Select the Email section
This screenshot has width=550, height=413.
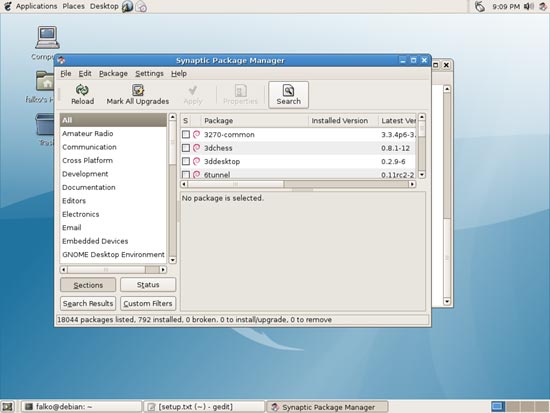[113, 228]
